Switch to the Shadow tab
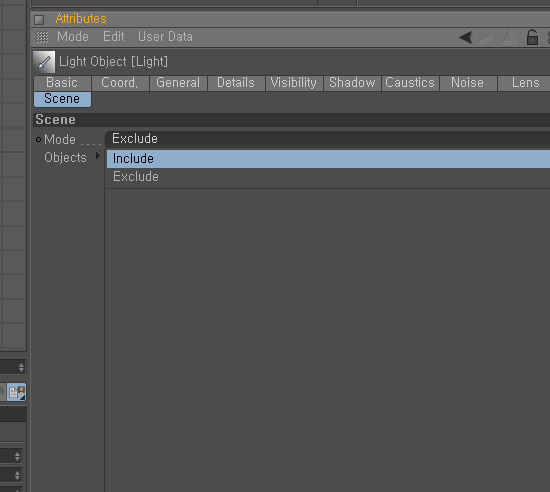Screen dimensions: 550x492 (352, 83)
